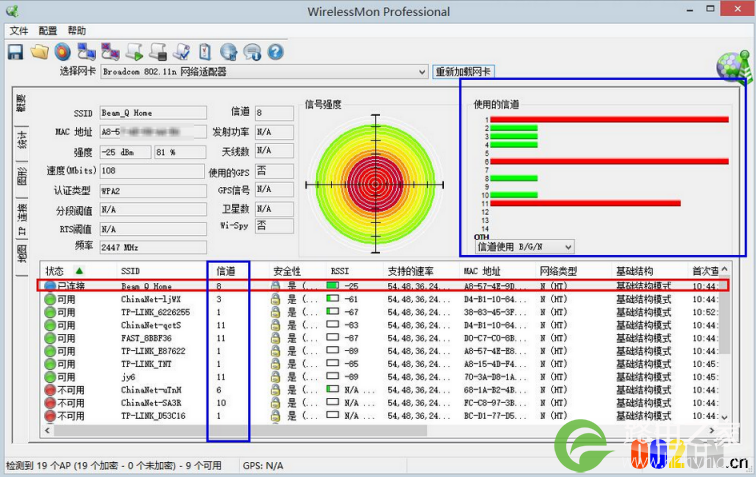756x477 pixels.
Task: Click green status icon of TP-LINK_6226255 row
Action: coord(50,312)
